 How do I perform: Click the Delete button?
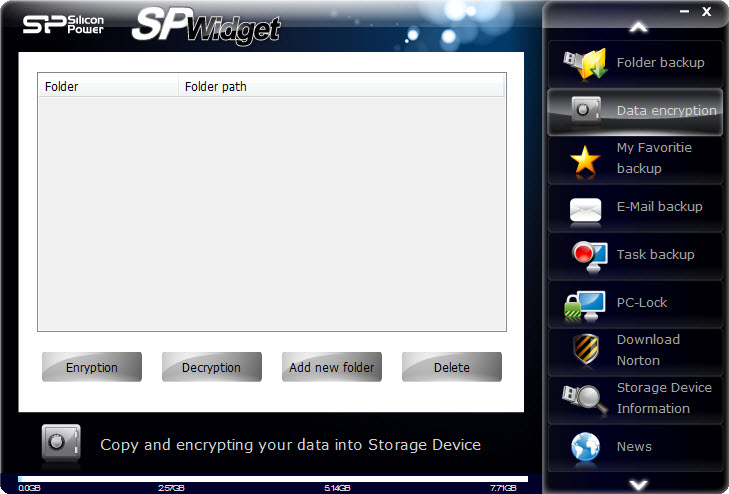pos(451,367)
